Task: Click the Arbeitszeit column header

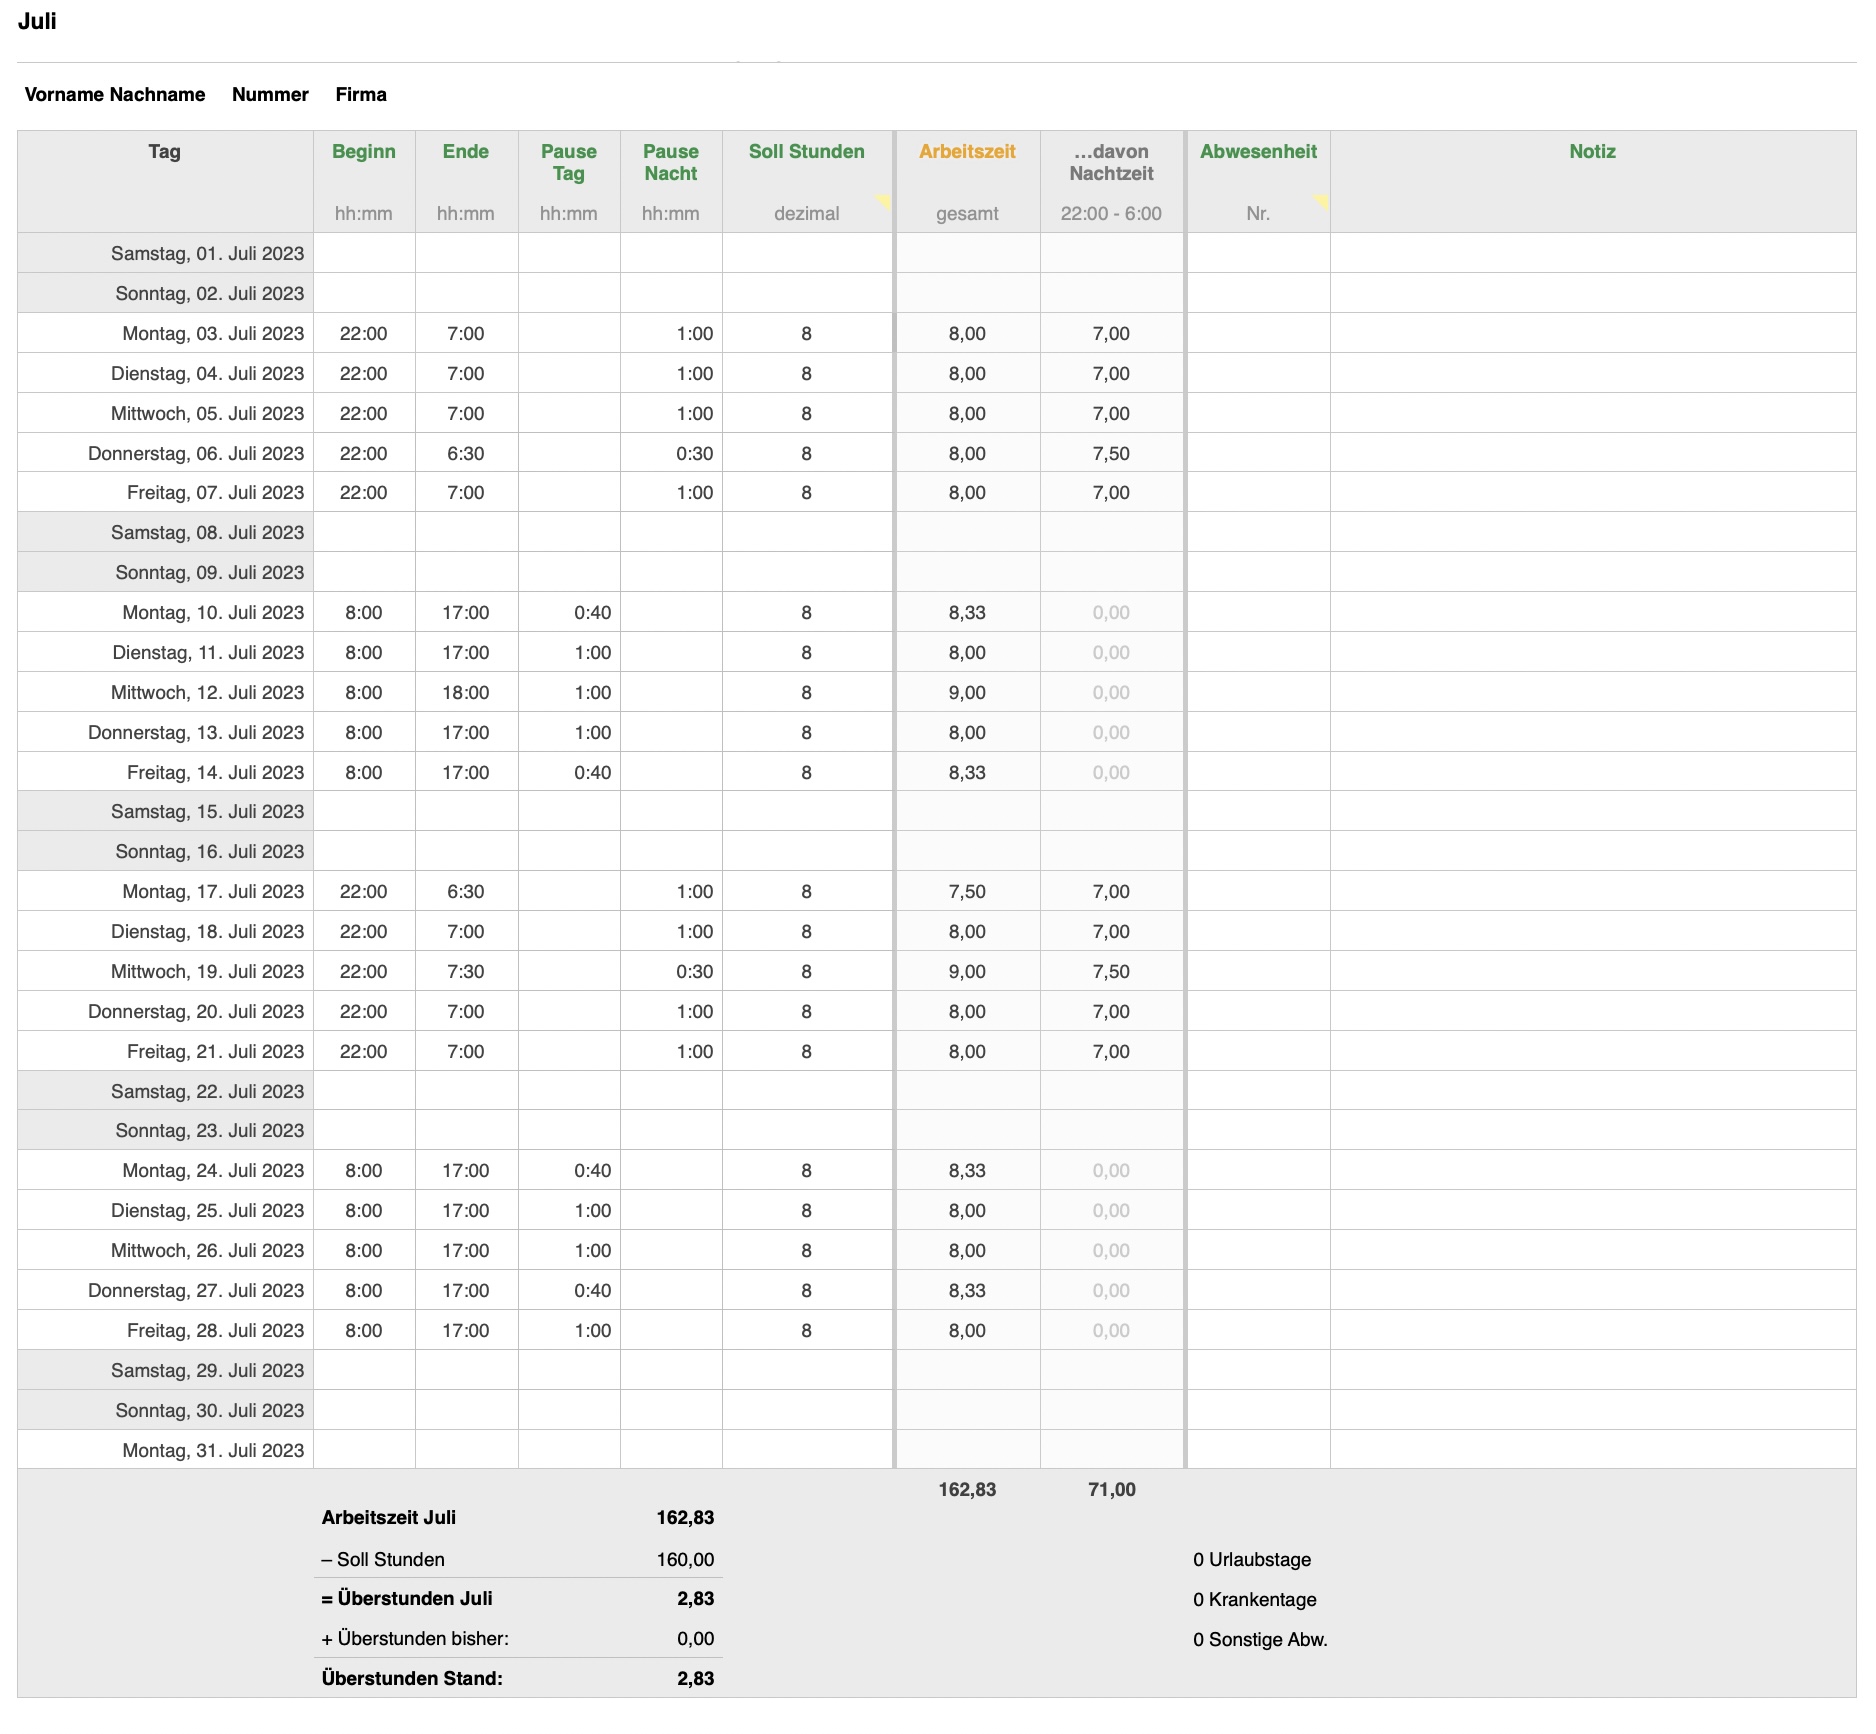Action: pyautogui.click(x=967, y=152)
